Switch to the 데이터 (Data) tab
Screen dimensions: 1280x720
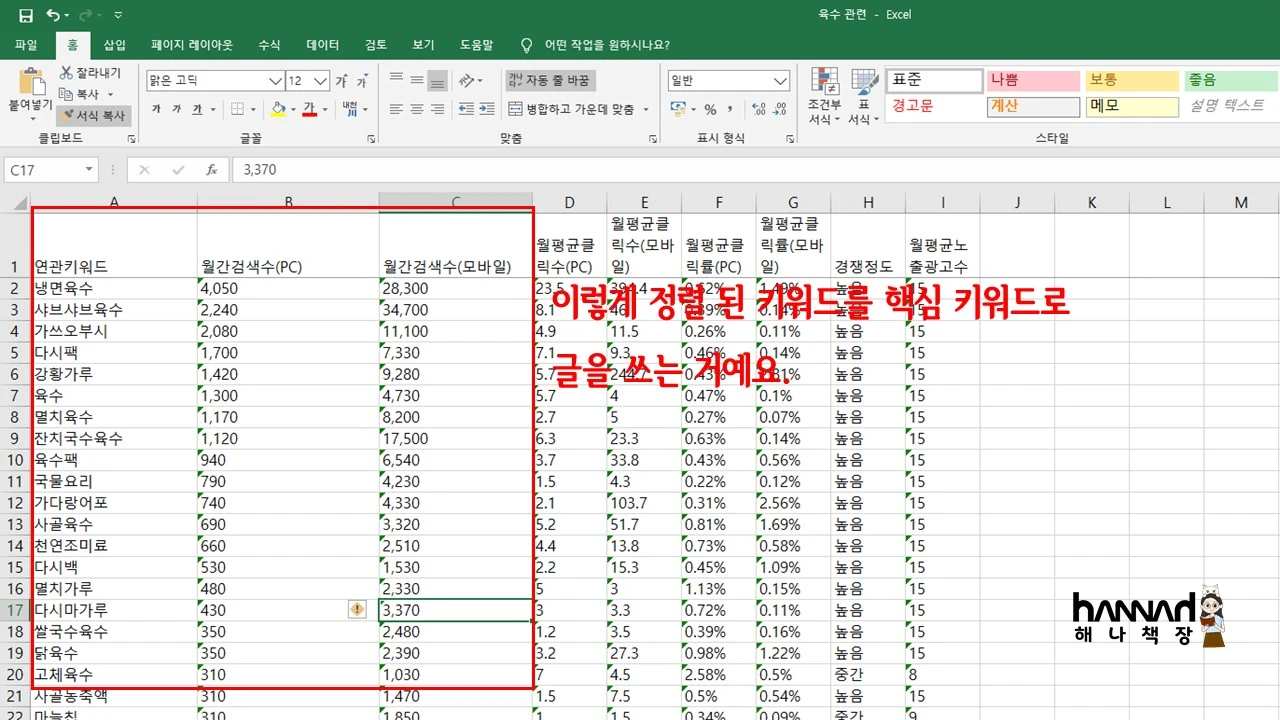(323, 45)
